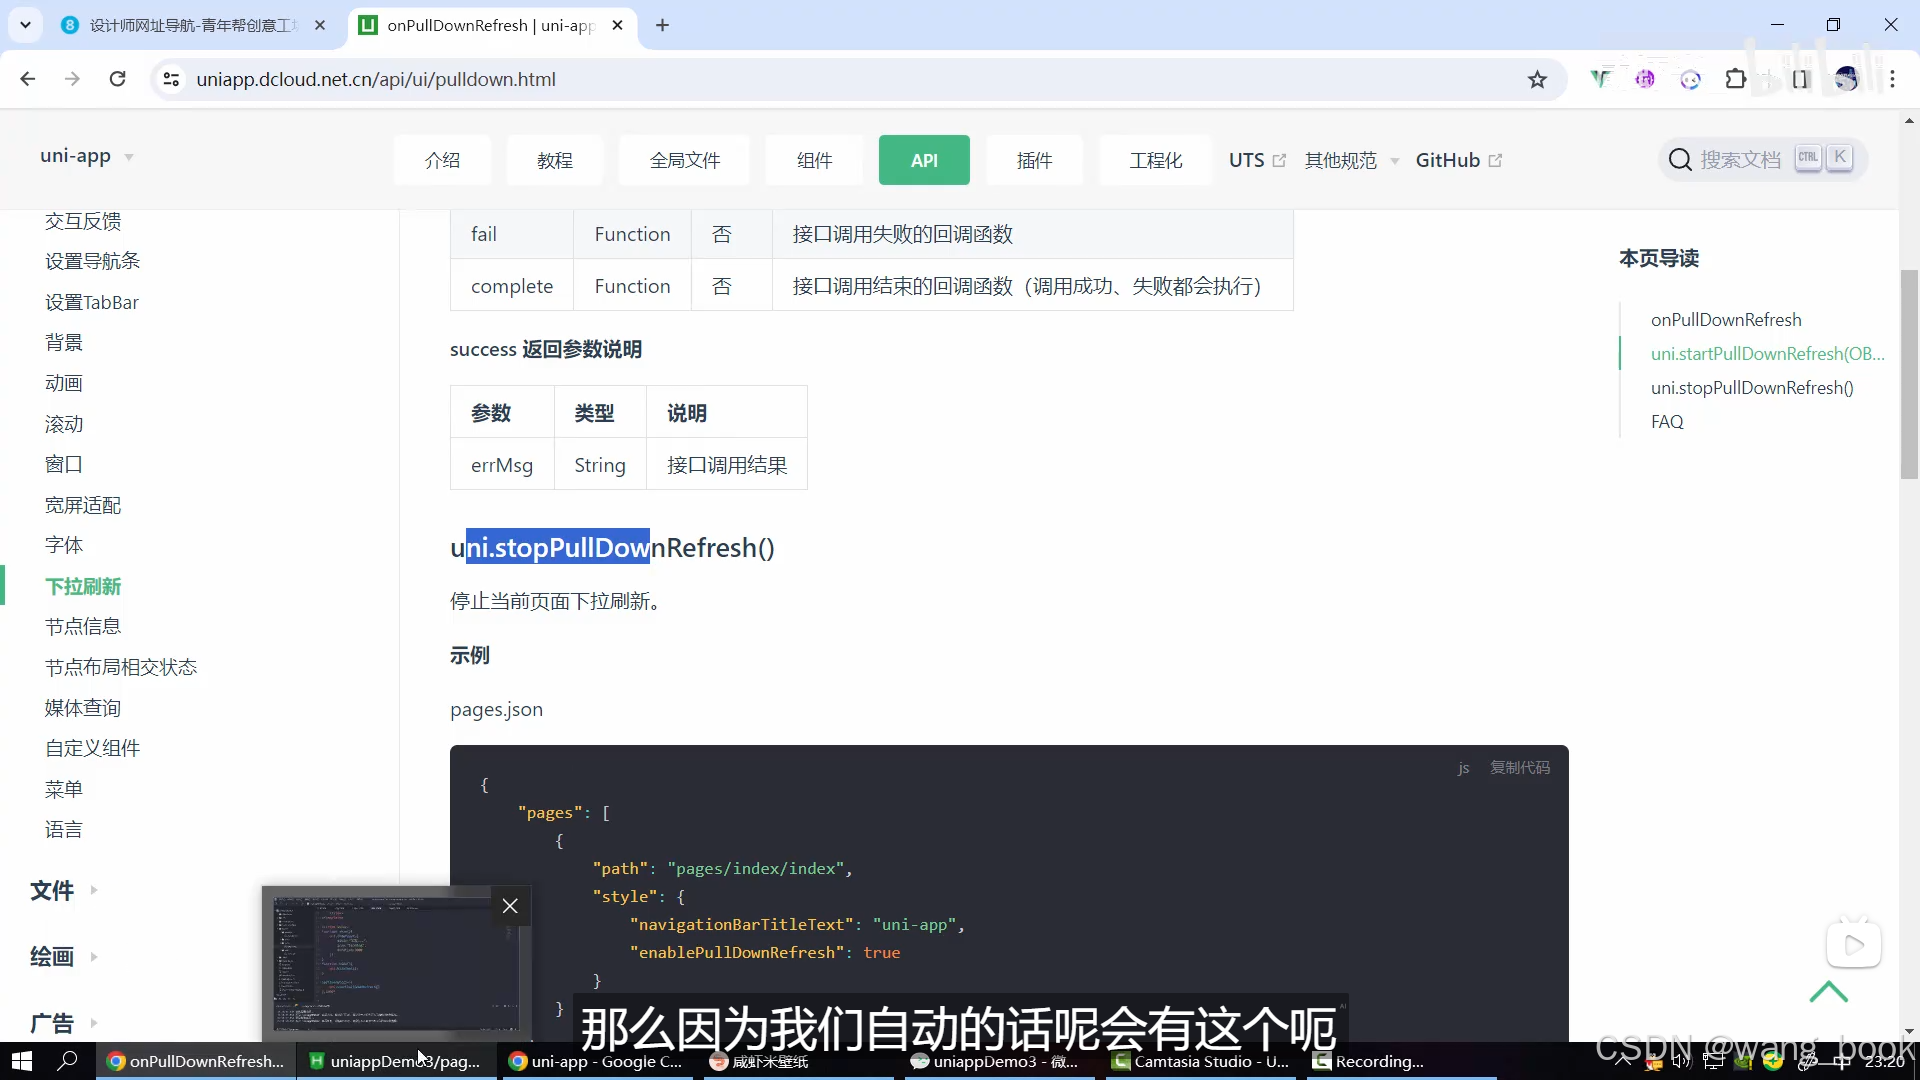This screenshot has height=1080, width=1920.
Task: Open sidebar item 窗口
Action: coord(63,464)
